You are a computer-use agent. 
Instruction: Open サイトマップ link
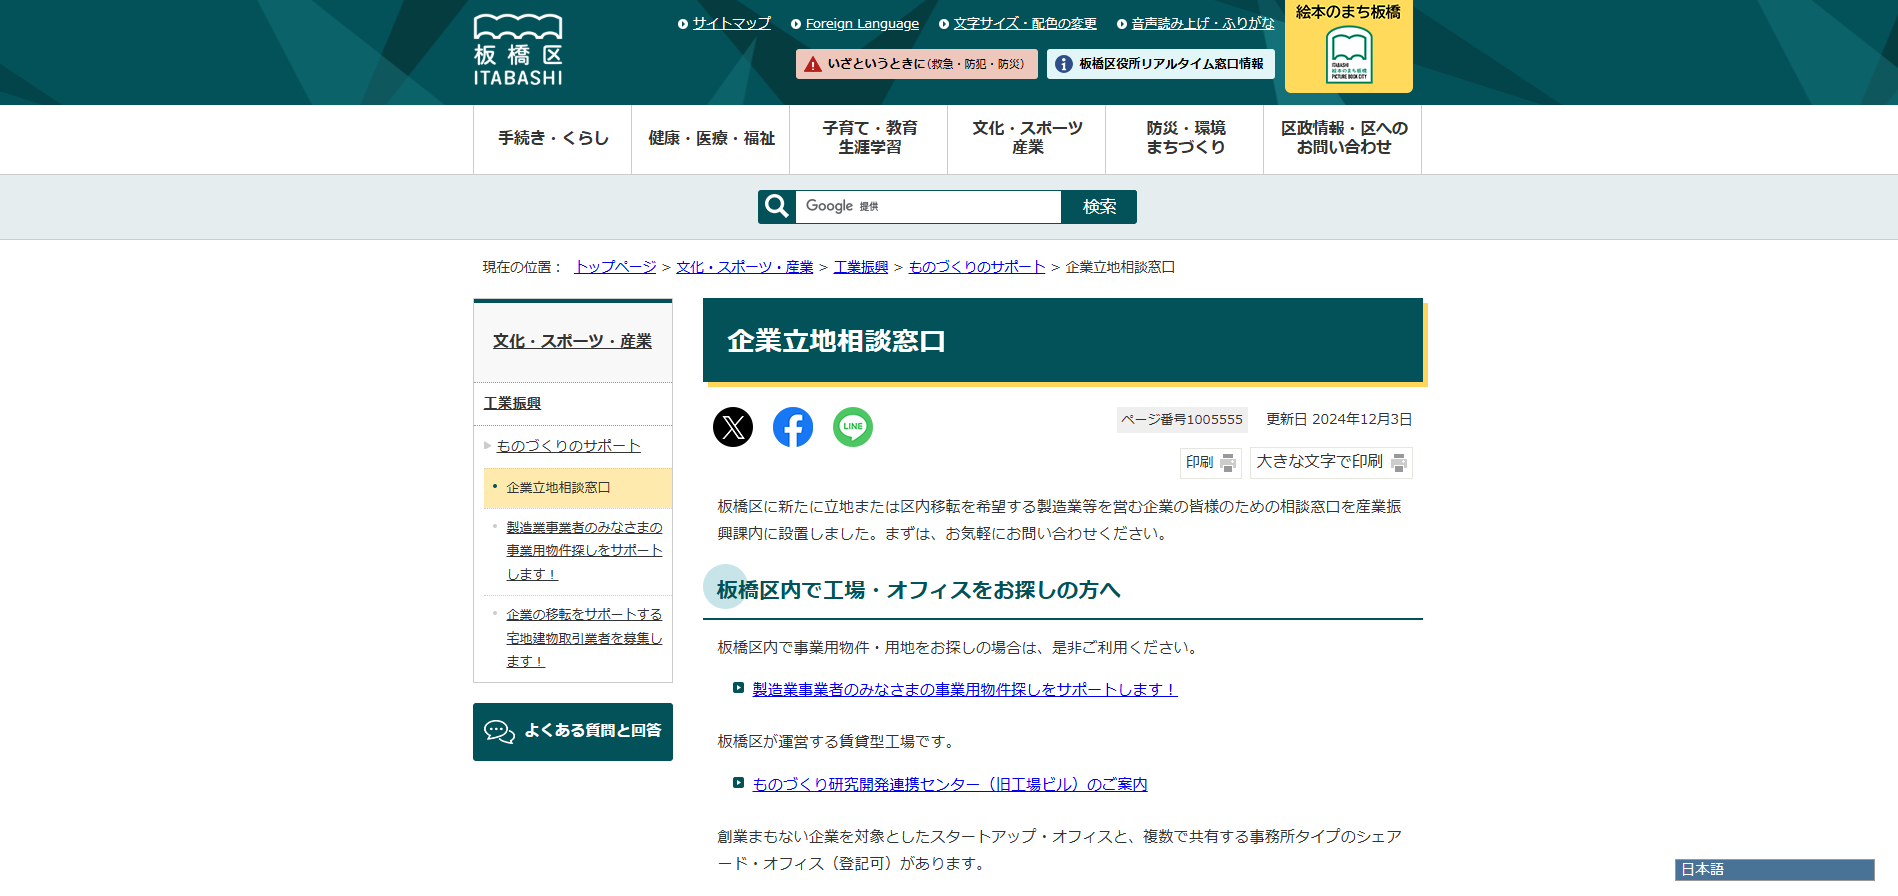point(732,23)
